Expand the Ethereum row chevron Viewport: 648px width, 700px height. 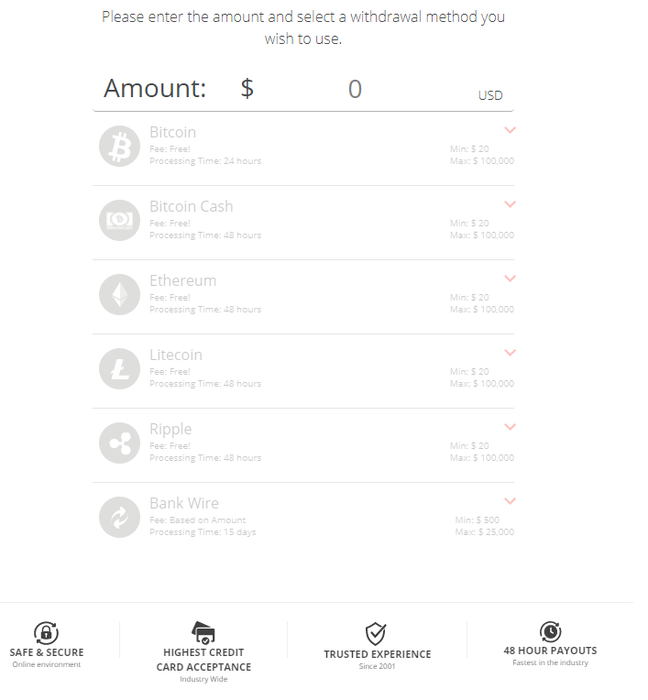pos(510,278)
